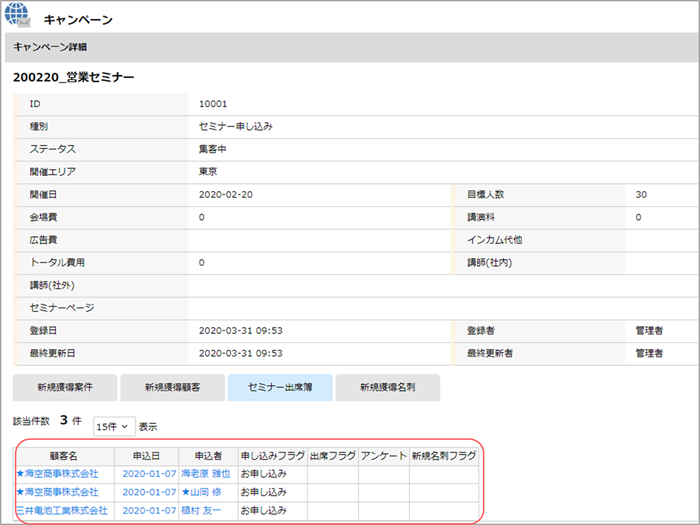Click the 目標人数 value 30
The width and height of the screenshot is (700, 525).
[x=641, y=195]
